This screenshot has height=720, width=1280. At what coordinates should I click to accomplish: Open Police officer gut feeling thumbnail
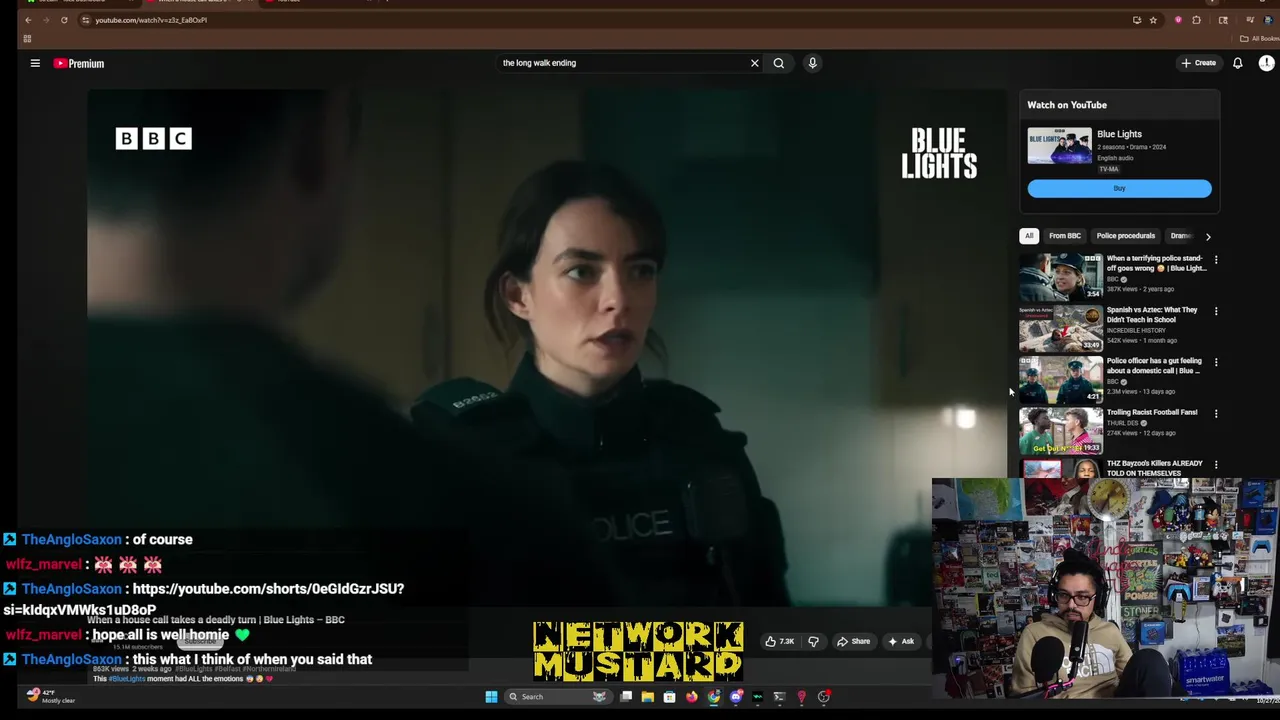tap(1061, 380)
